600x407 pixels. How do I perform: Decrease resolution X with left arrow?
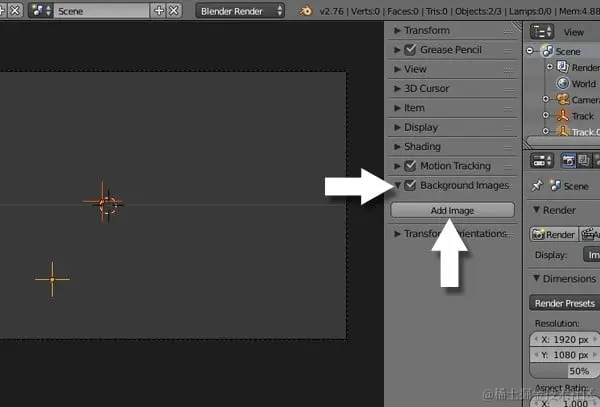coord(536,339)
